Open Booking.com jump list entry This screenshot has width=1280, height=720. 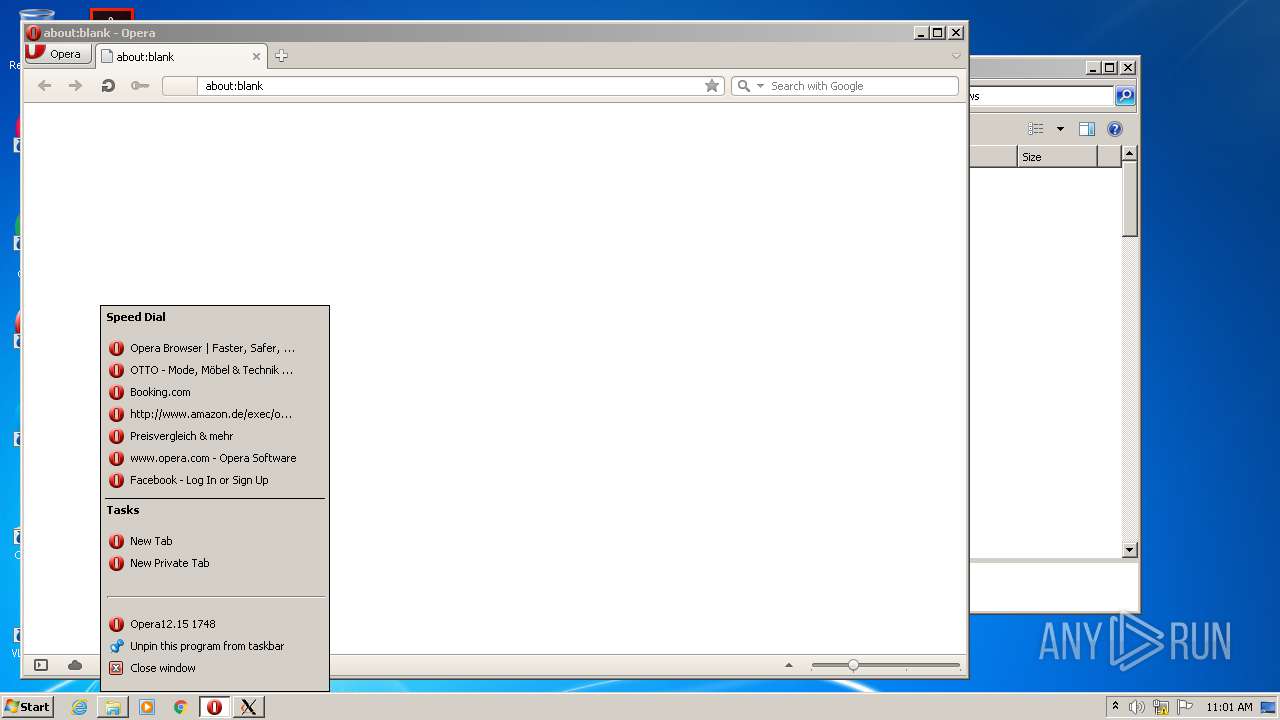[215, 392]
